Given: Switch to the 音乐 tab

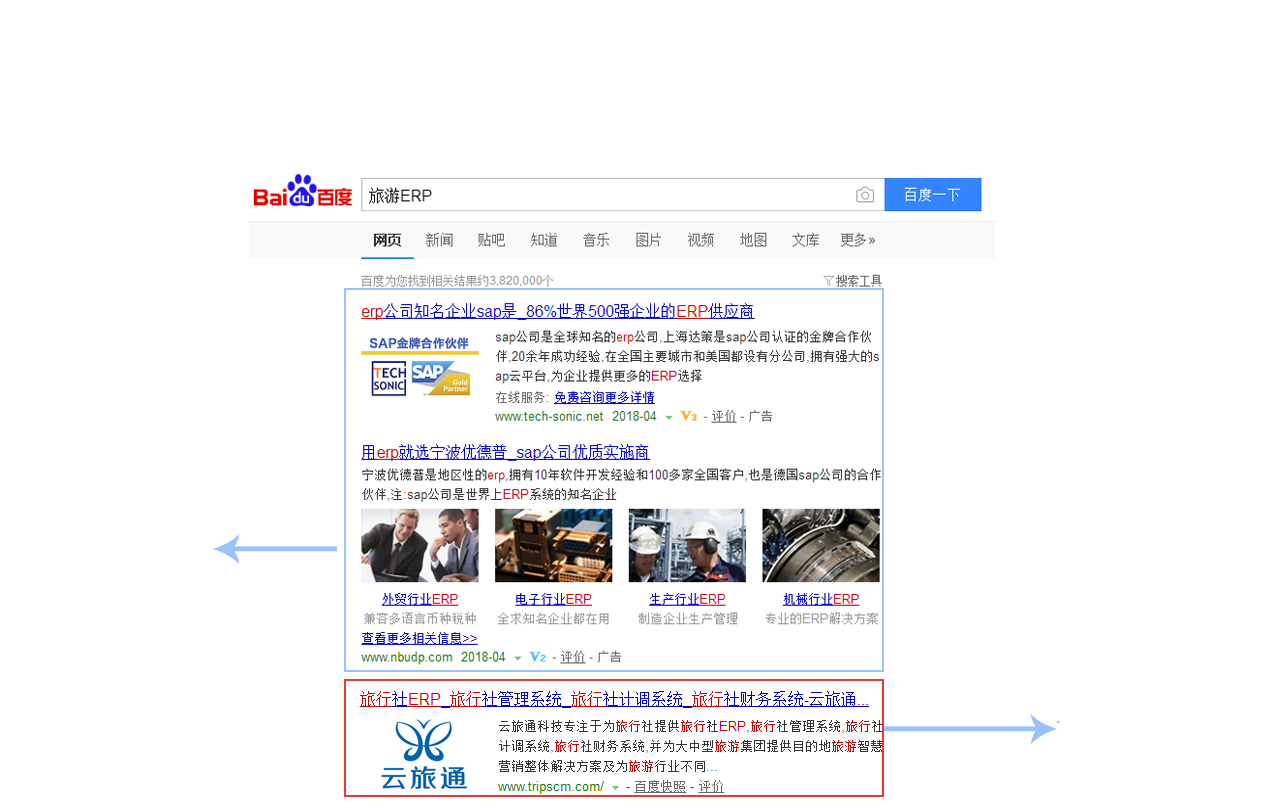Looking at the screenshot, I should pyautogui.click(x=596, y=240).
